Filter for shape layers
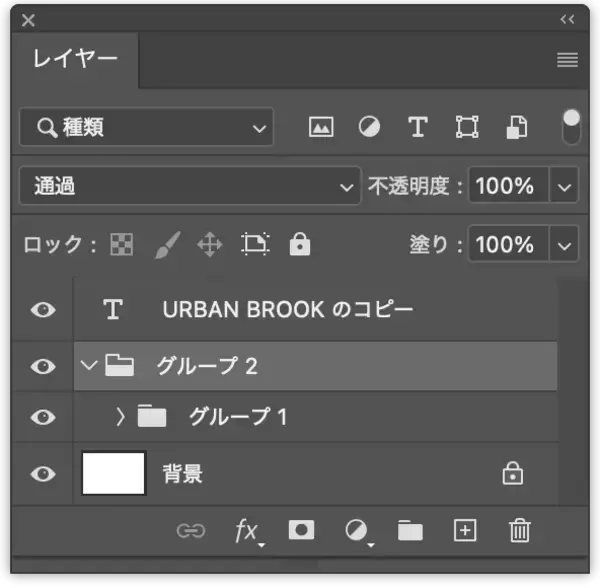Screen dimensions: 600x588 click(x=467, y=127)
